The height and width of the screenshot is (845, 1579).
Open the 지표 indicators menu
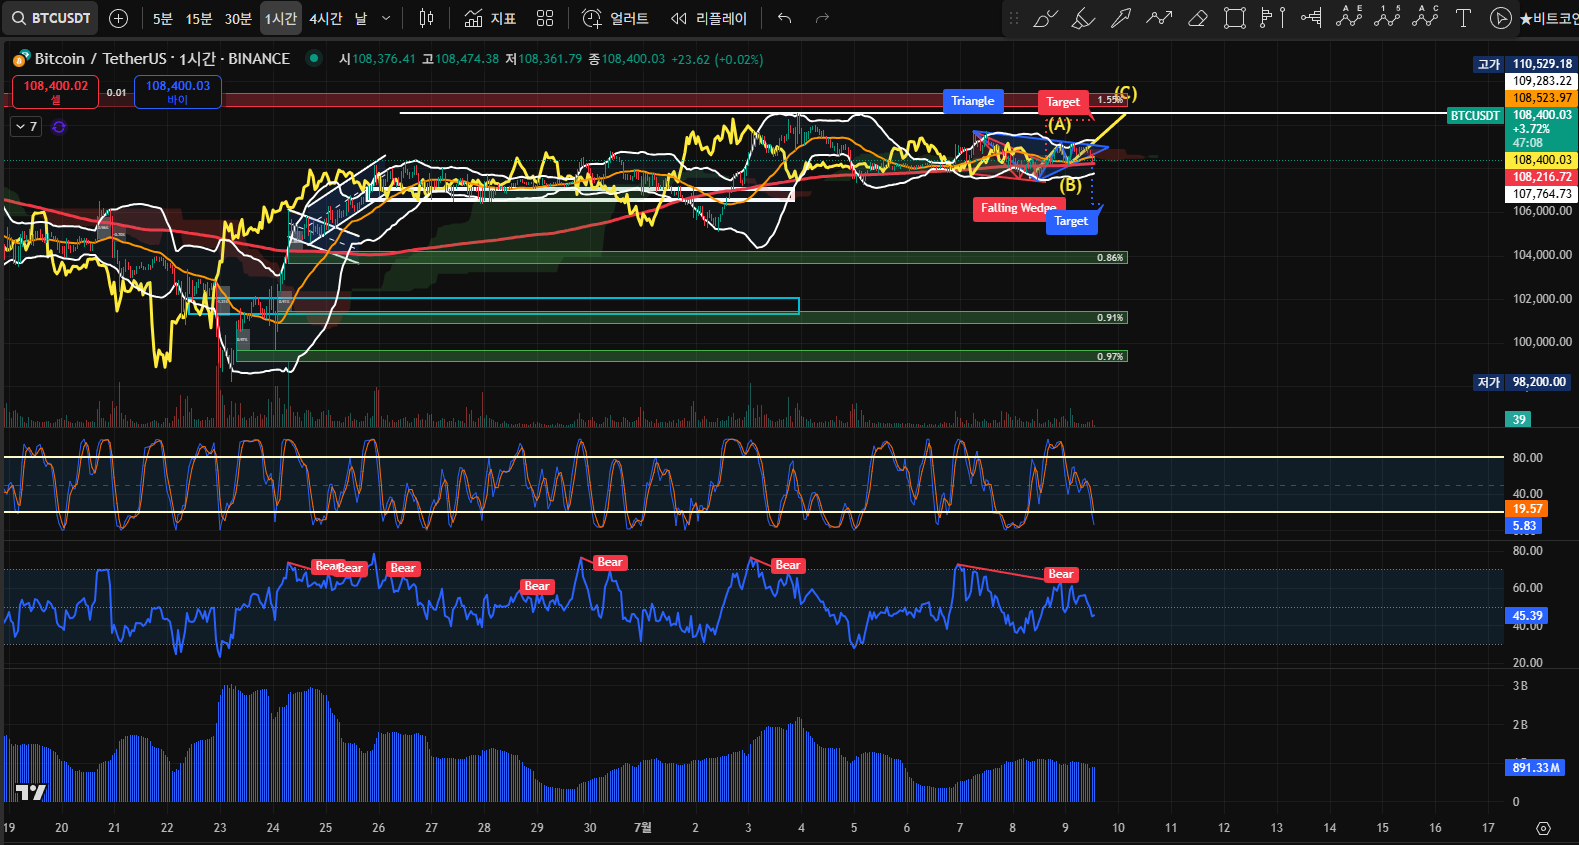point(491,18)
